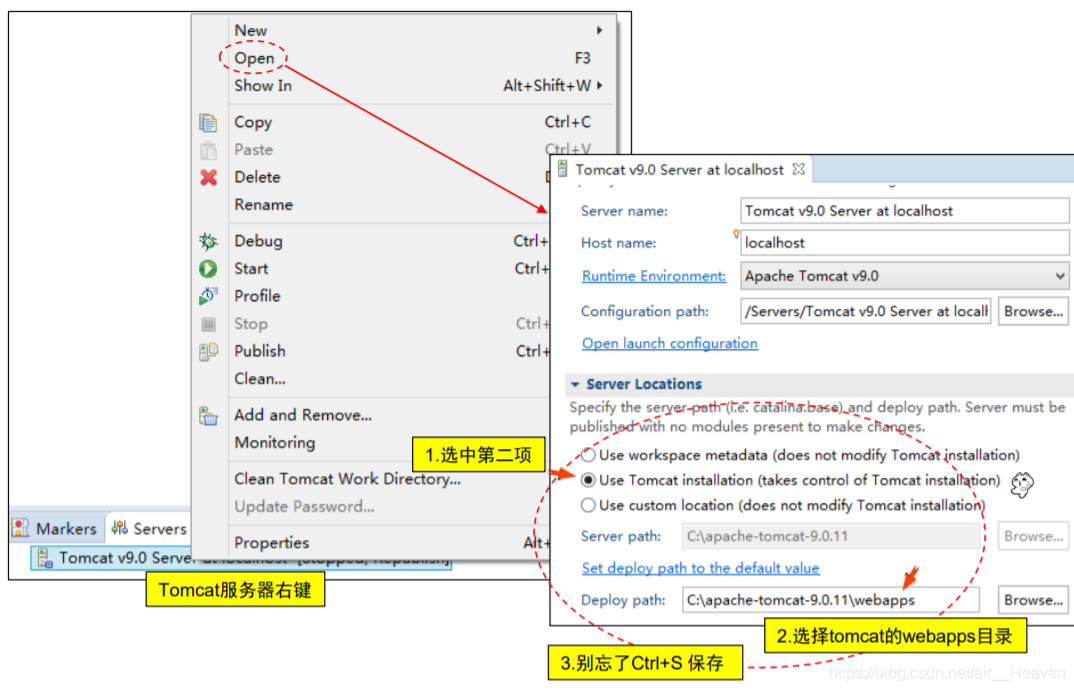Click Open launch configuration link
This screenshot has width=1074, height=691.
click(670, 343)
